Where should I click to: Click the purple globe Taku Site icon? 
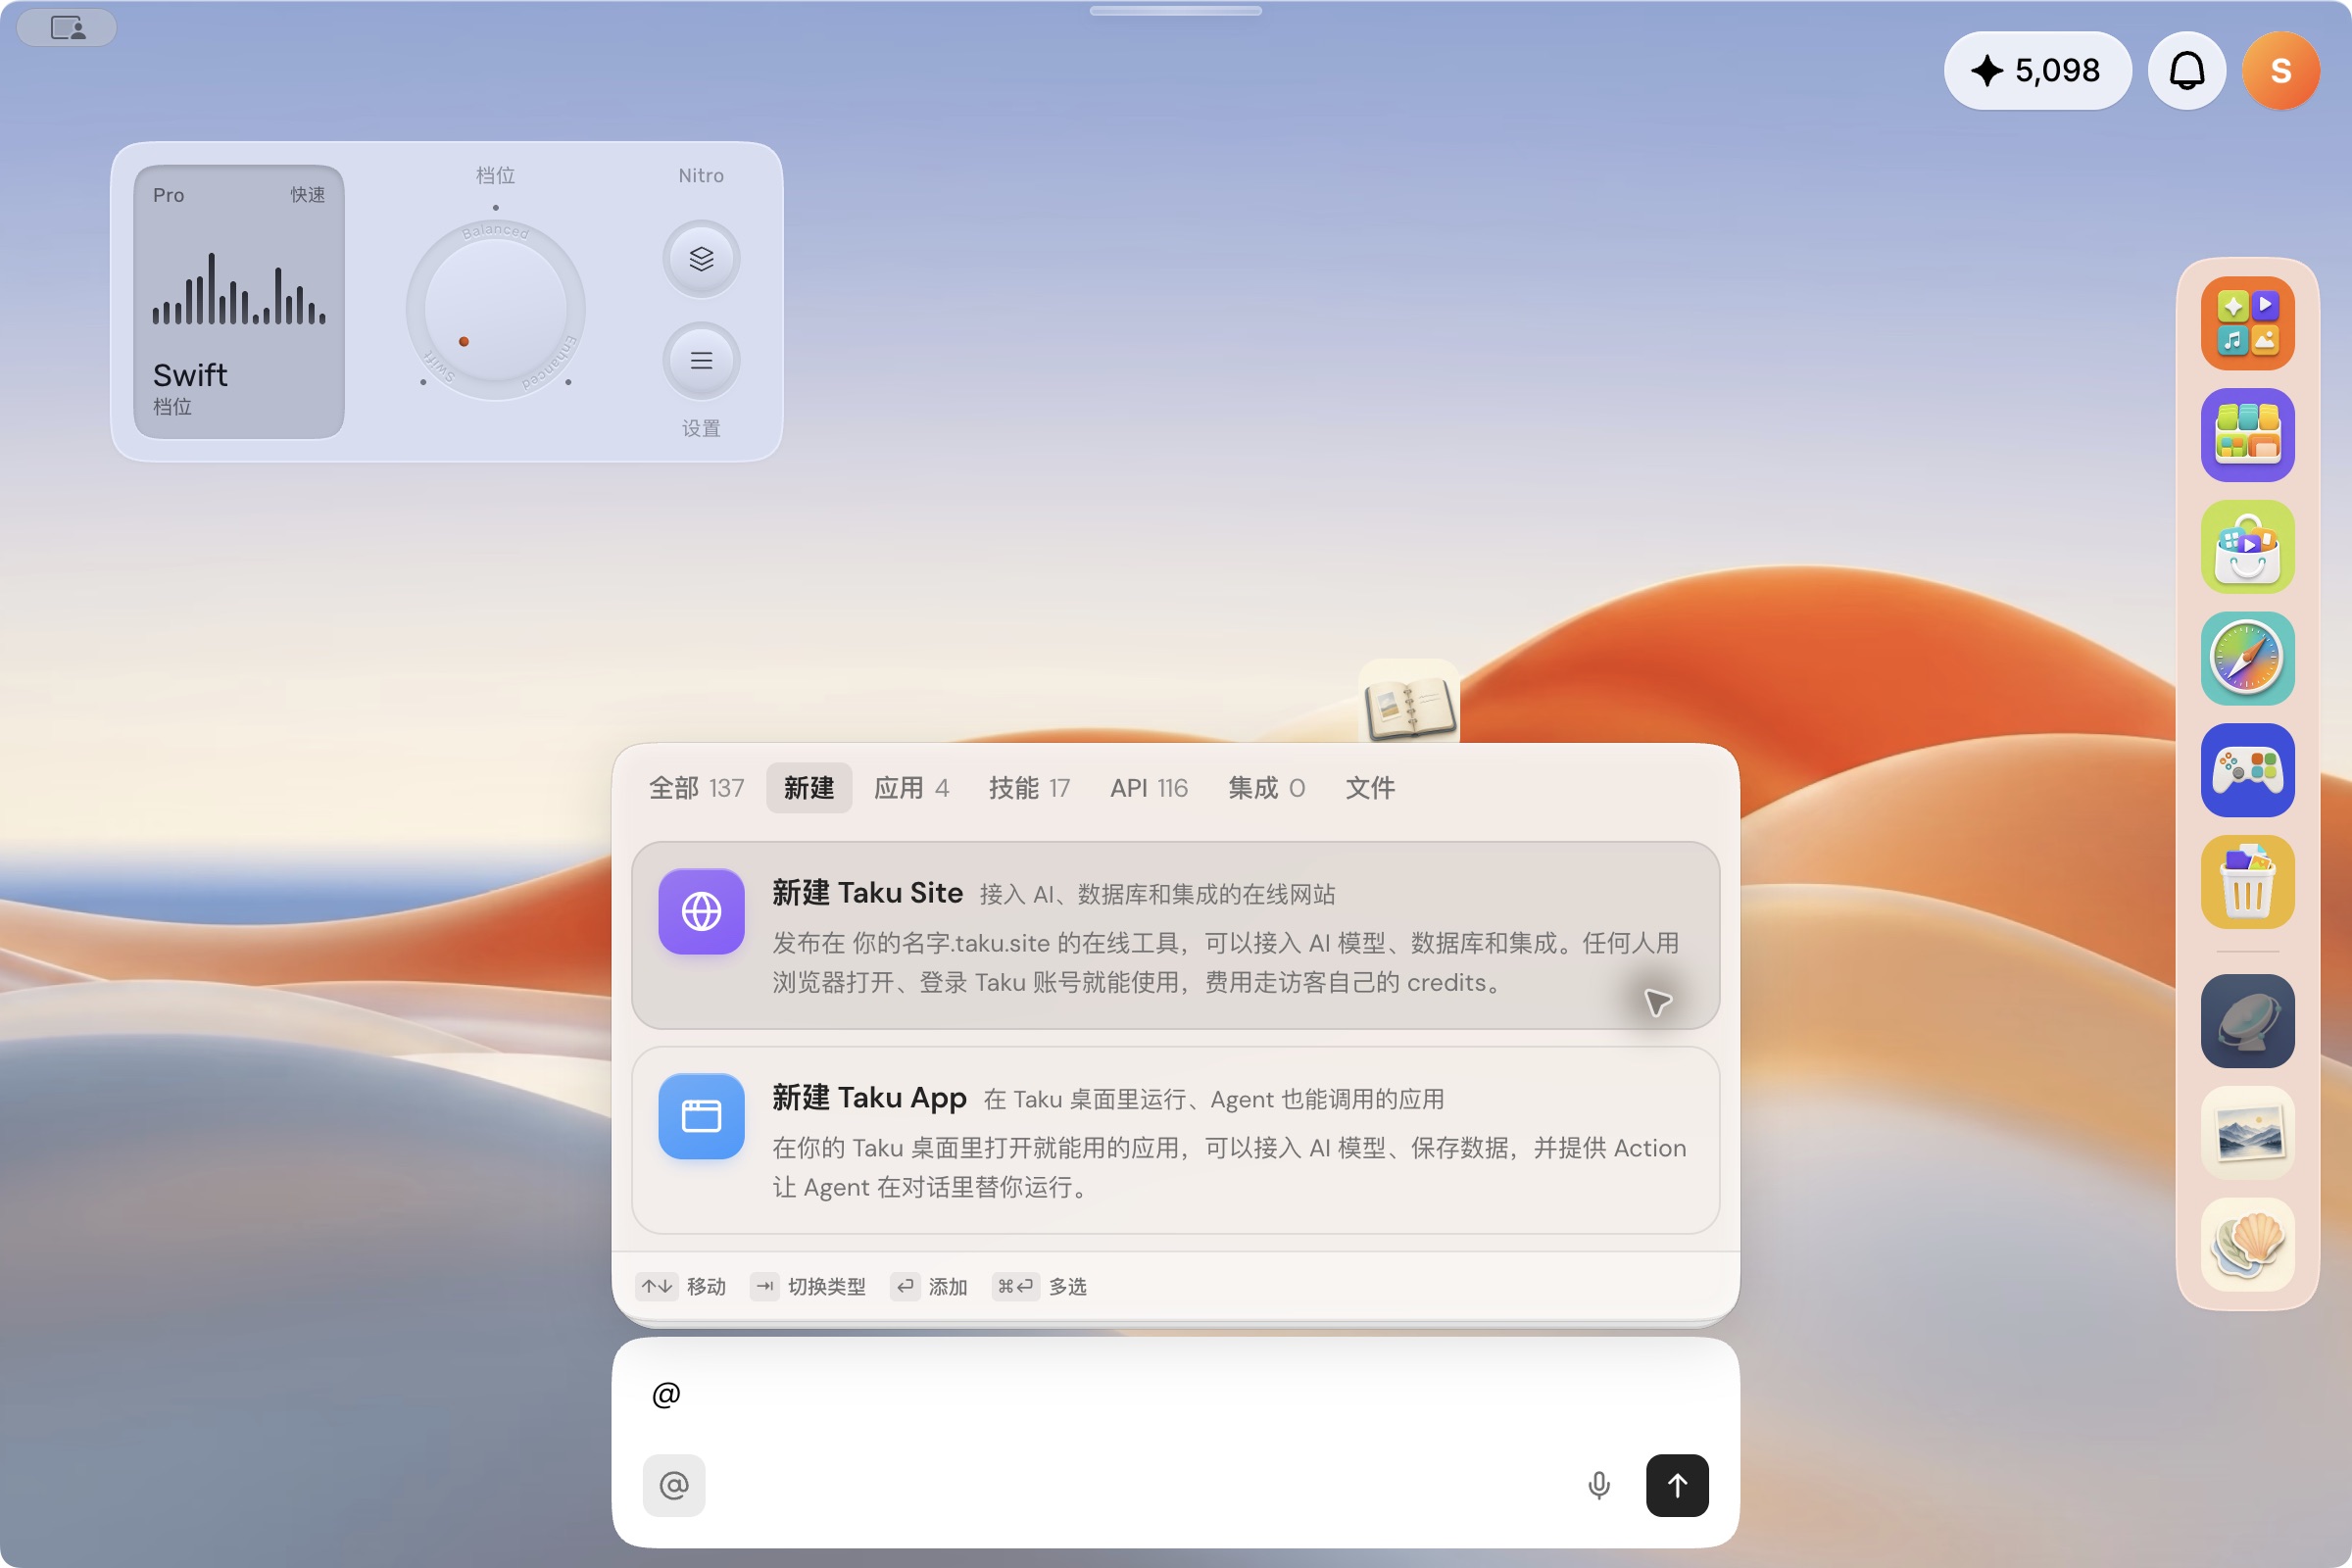(x=701, y=911)
